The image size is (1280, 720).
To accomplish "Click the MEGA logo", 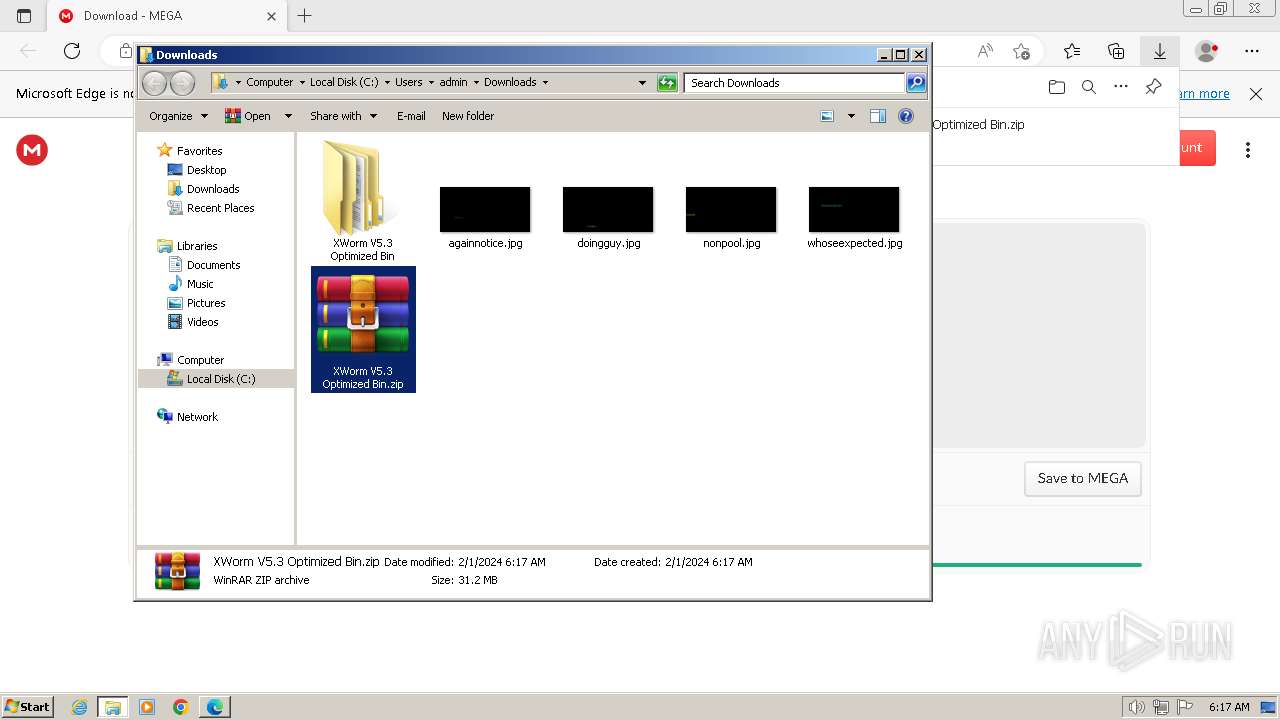I will click(x=32, y=150).
